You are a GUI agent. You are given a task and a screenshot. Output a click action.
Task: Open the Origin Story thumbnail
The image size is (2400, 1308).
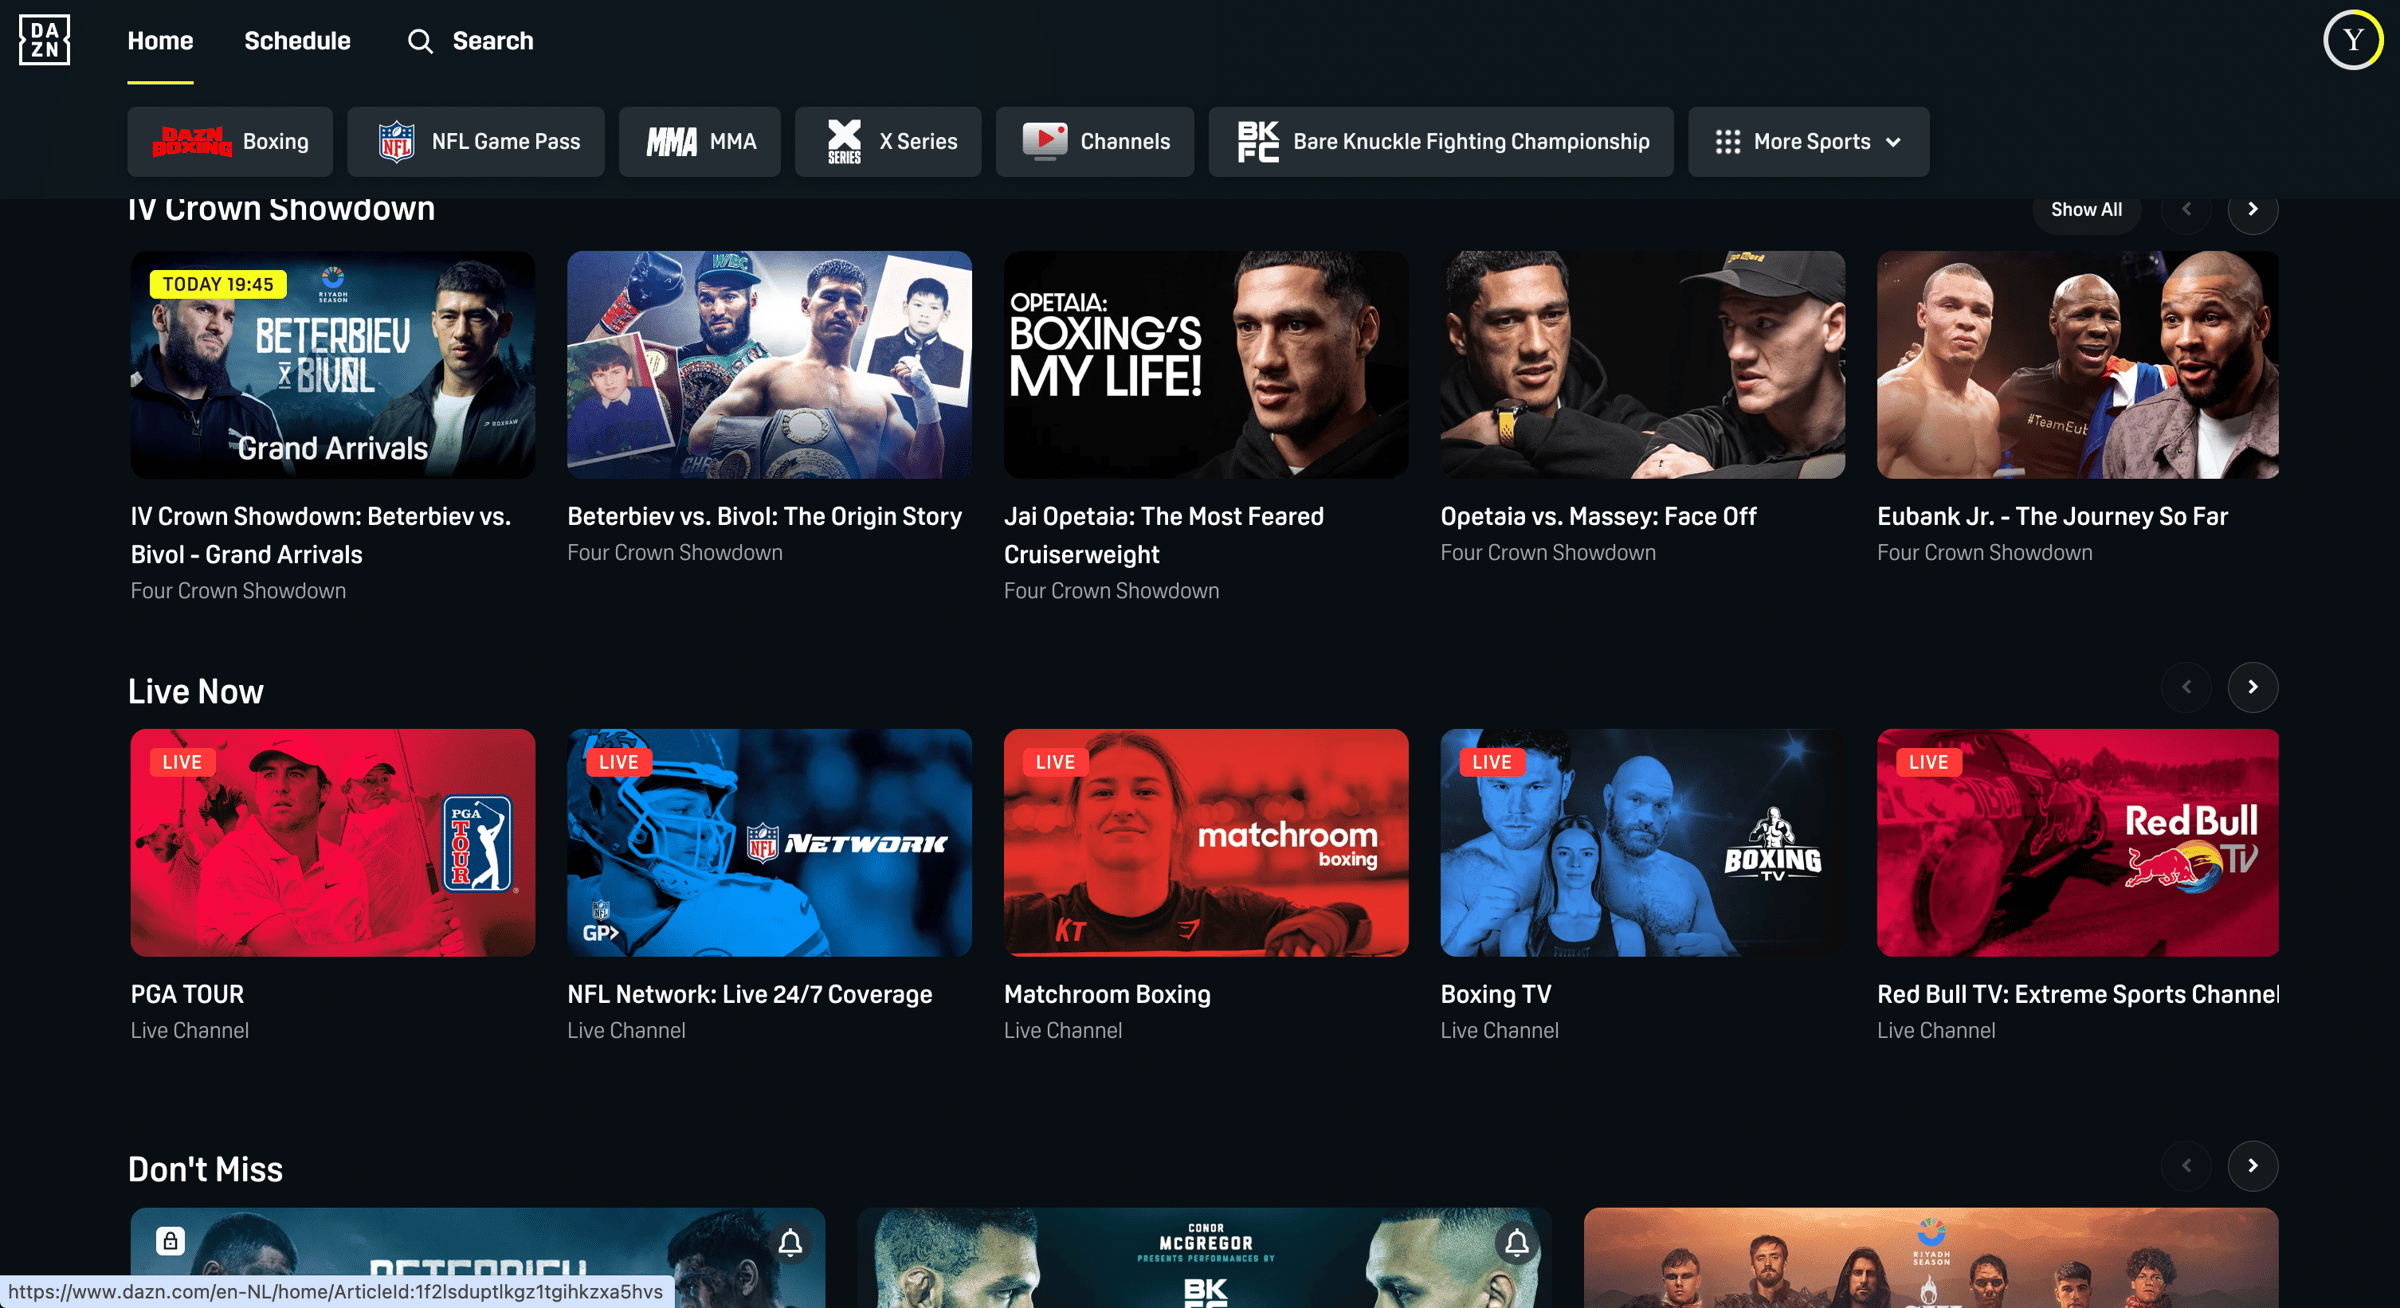[x=769, y=364]
